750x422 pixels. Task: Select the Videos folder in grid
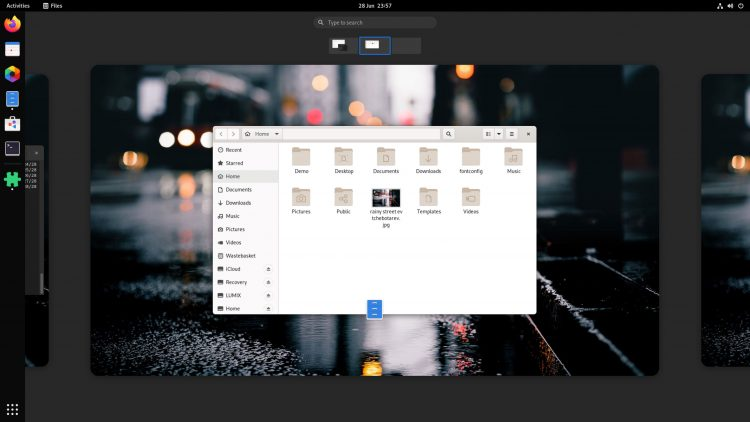coord(471,200)
